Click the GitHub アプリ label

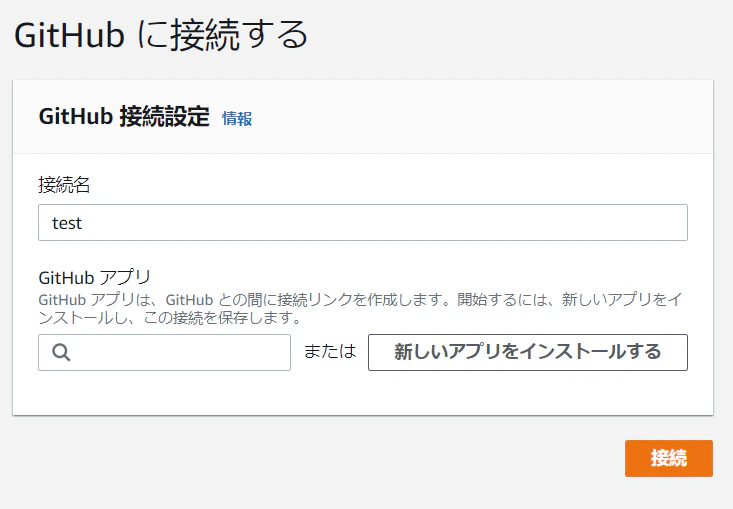pyautogui.click(x=94, y=278)
